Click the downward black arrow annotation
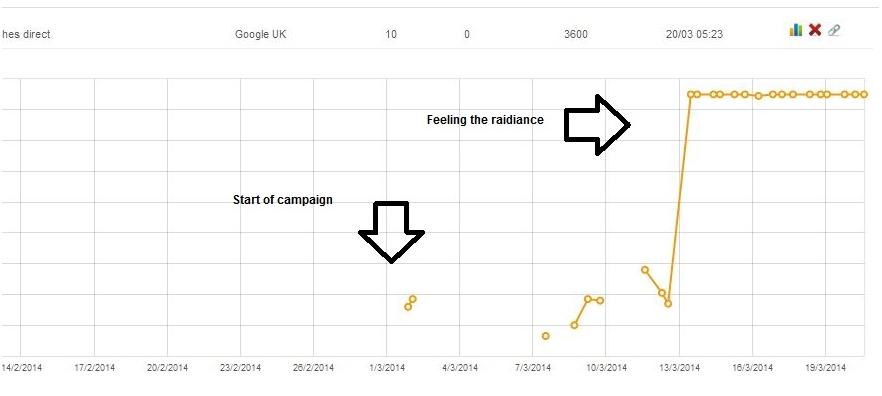The width and height of the screenshot is (882, 396). coord(391,232)
